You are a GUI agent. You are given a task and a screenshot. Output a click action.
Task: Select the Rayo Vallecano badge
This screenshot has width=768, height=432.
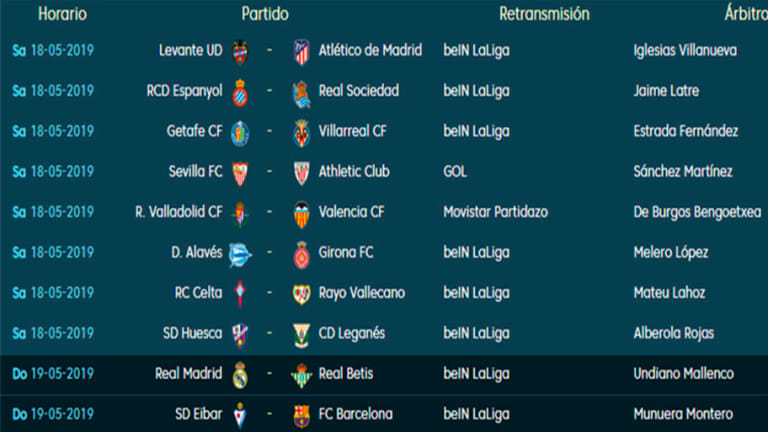click(x=301, y=294)
